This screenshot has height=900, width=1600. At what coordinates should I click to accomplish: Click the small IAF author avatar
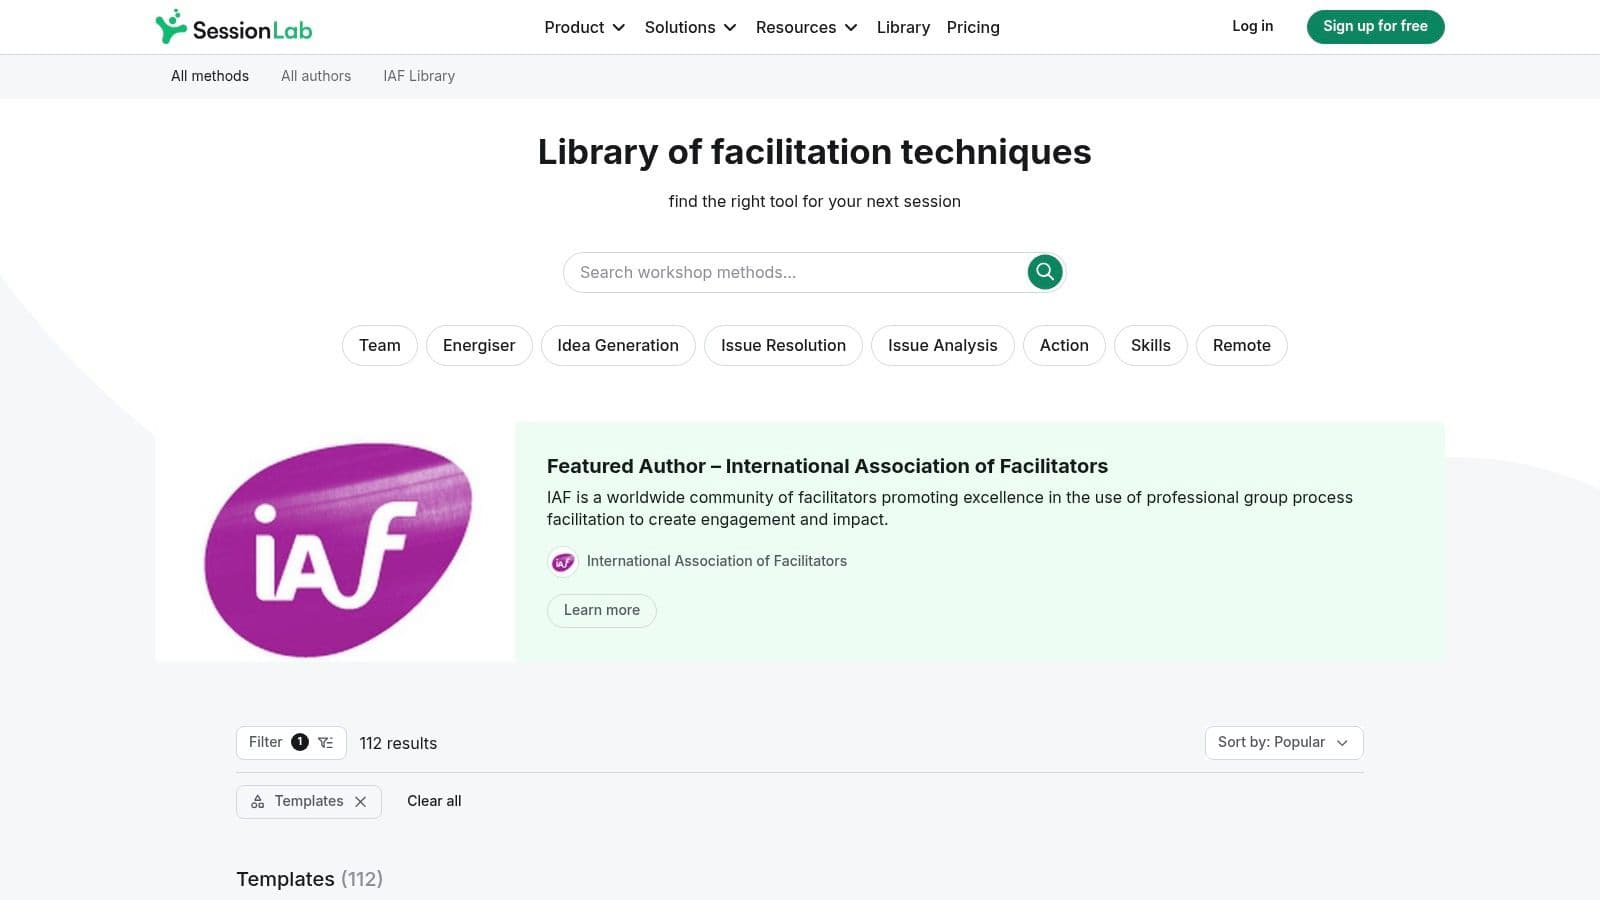click(x=563, y=562)
